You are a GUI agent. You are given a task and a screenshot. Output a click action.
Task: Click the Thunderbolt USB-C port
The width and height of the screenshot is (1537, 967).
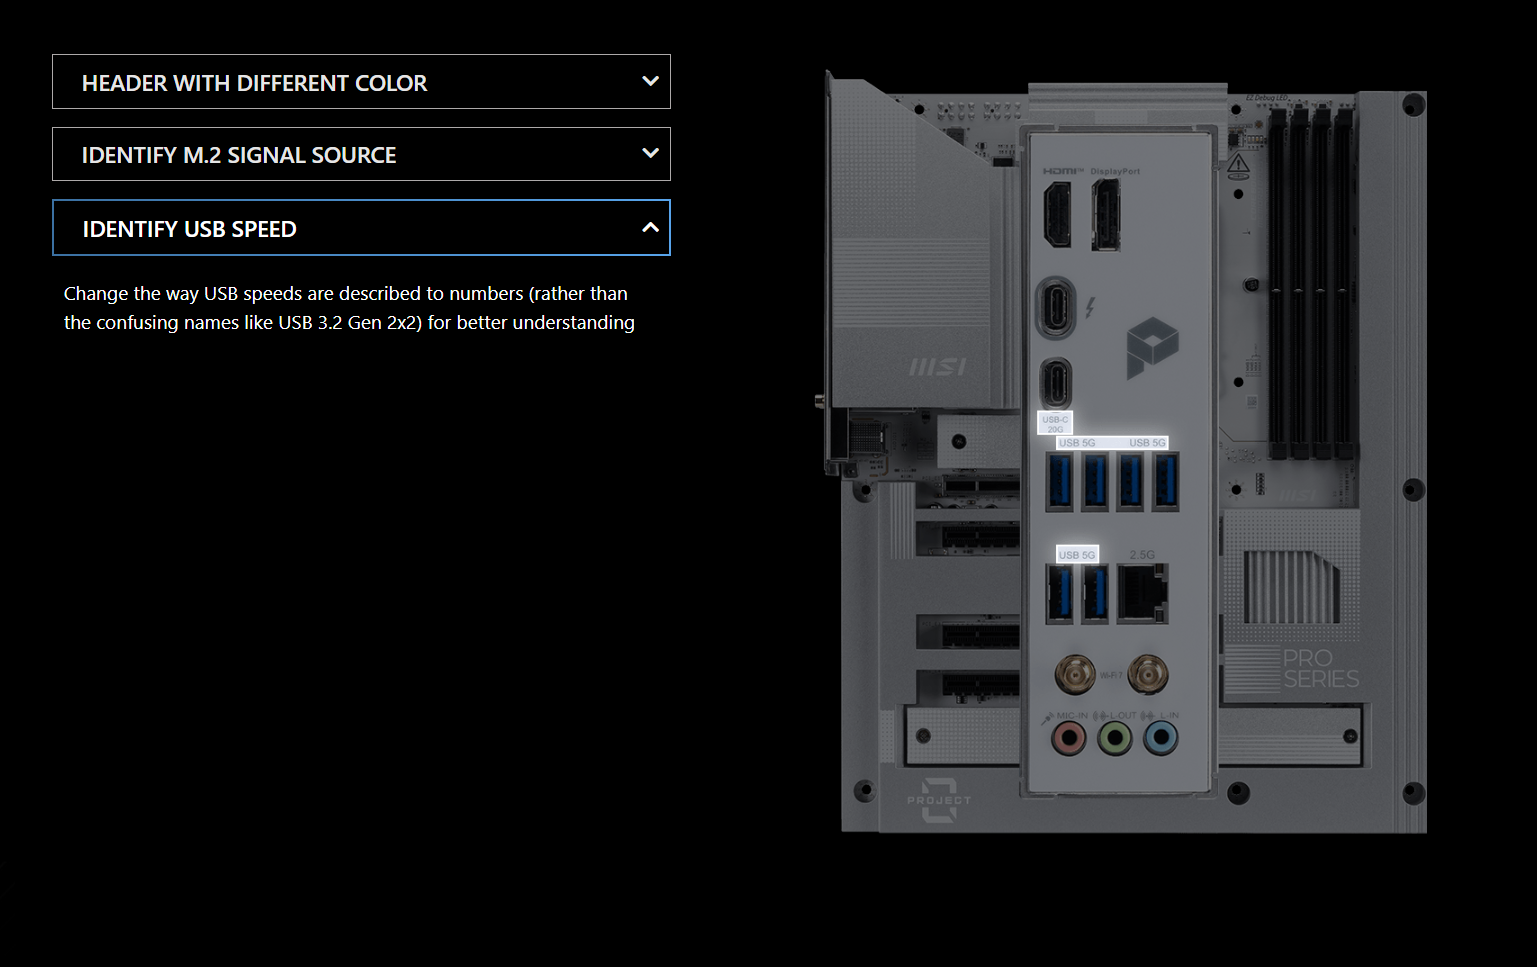click(x=1057, y=307)
